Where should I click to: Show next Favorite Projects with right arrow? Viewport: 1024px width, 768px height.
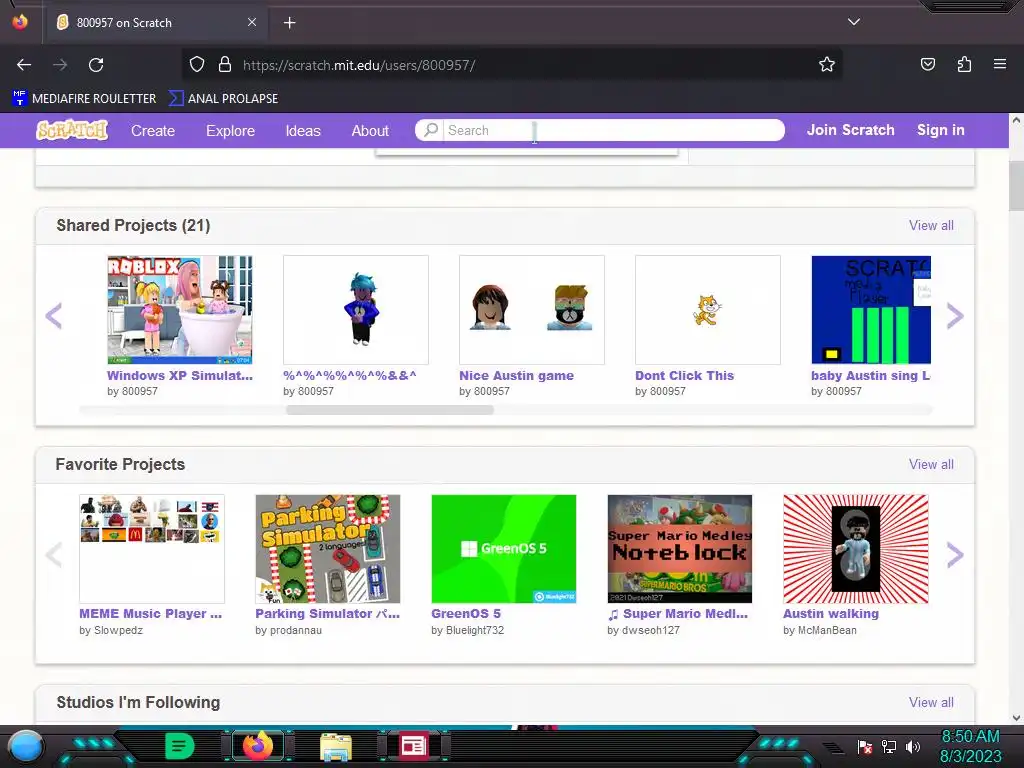(x=955, y=555)
